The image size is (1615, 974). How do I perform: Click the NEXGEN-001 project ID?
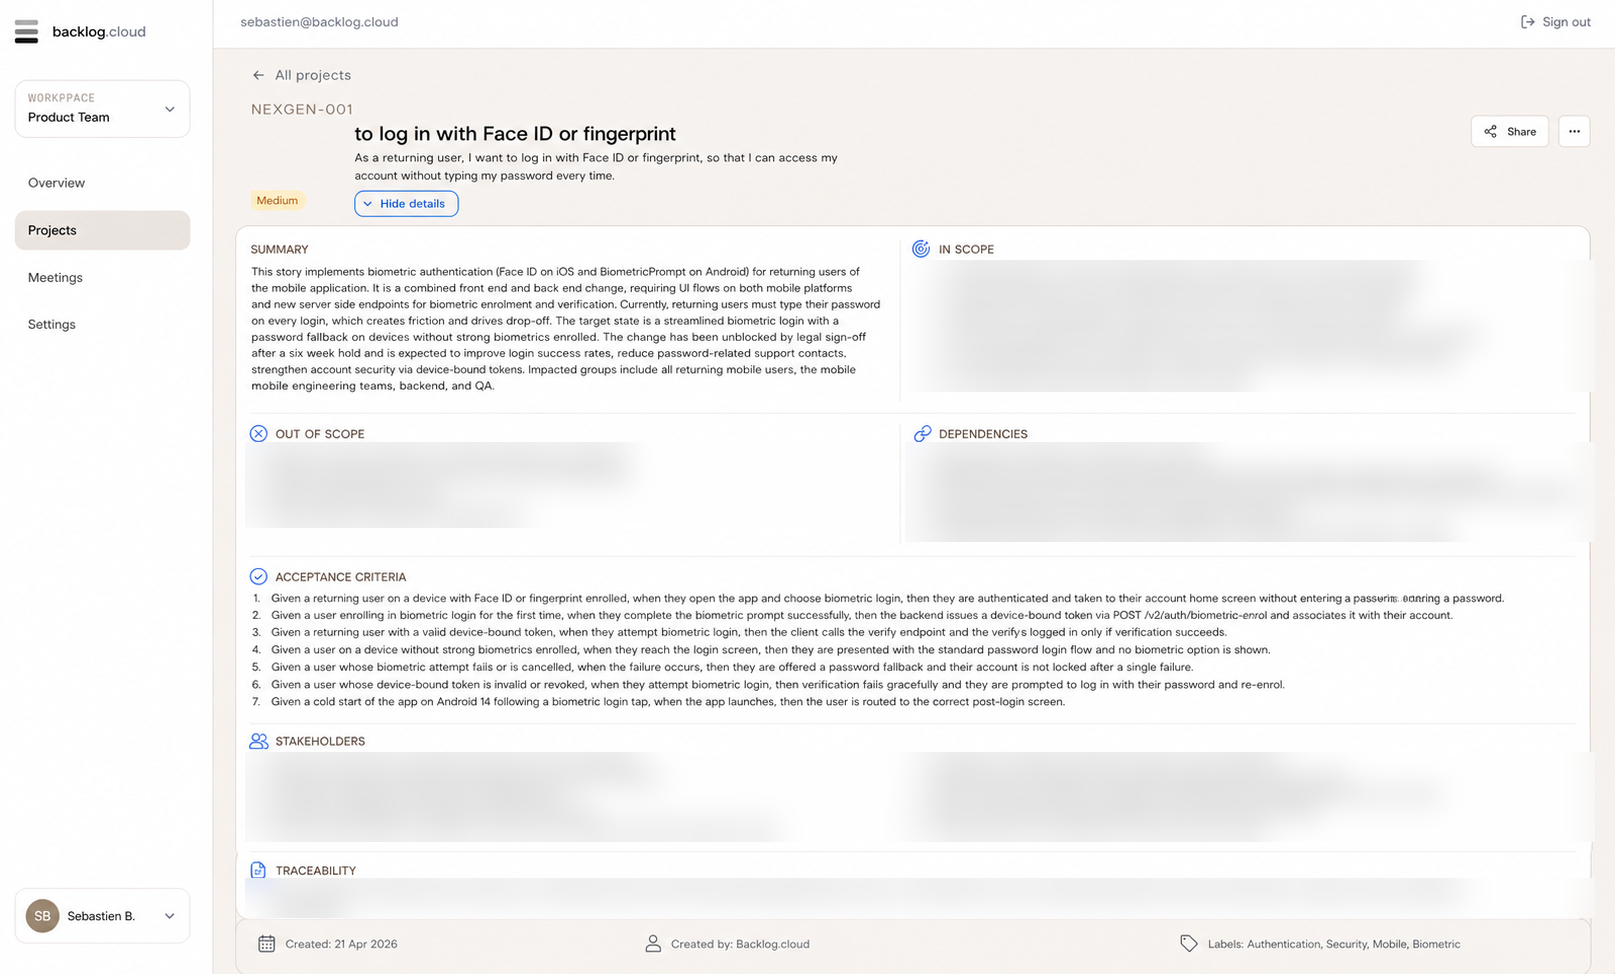(x=302, y=109)
